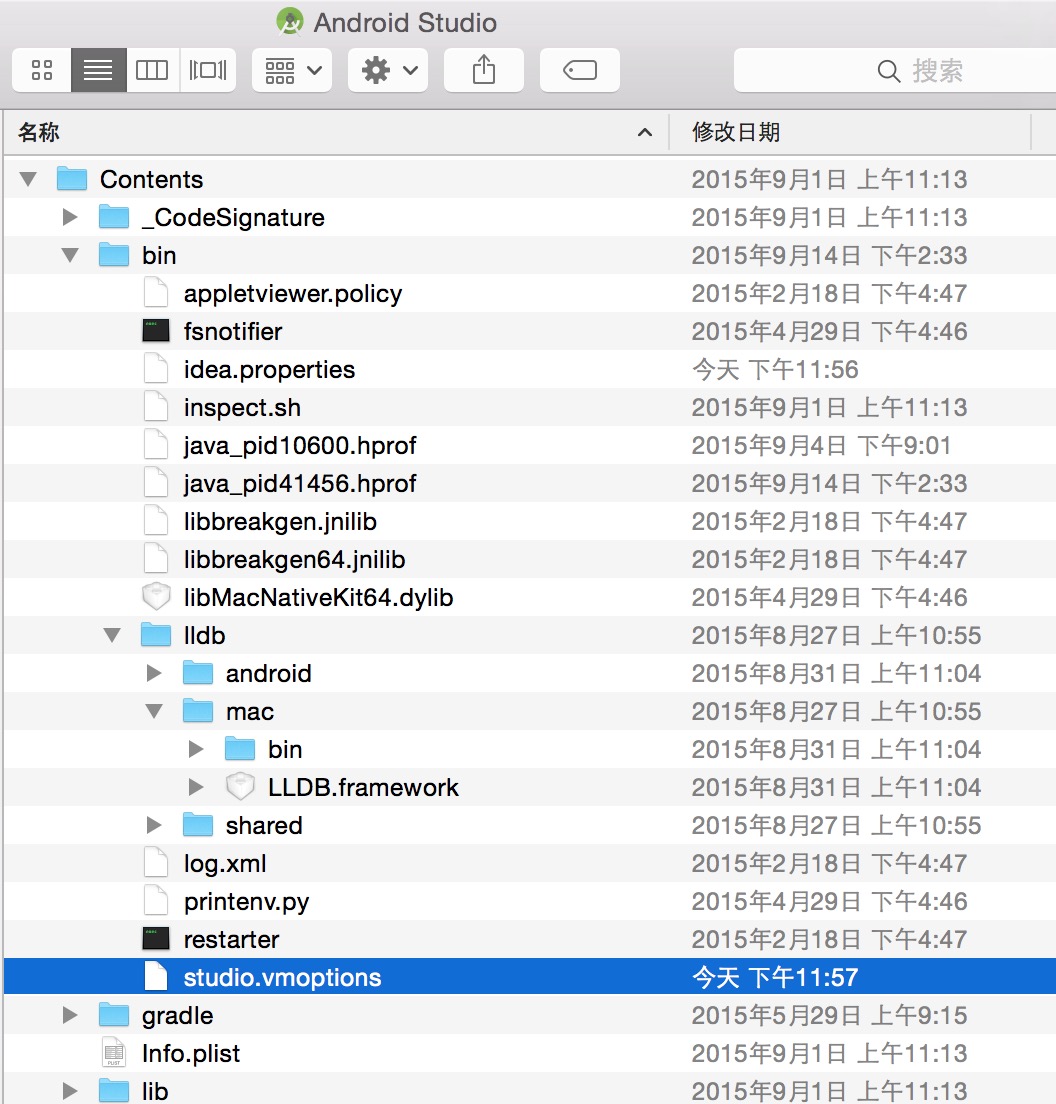Click the shared folder icon
Viewport: 1056px width, 1104px height.
tap(198, 825)
